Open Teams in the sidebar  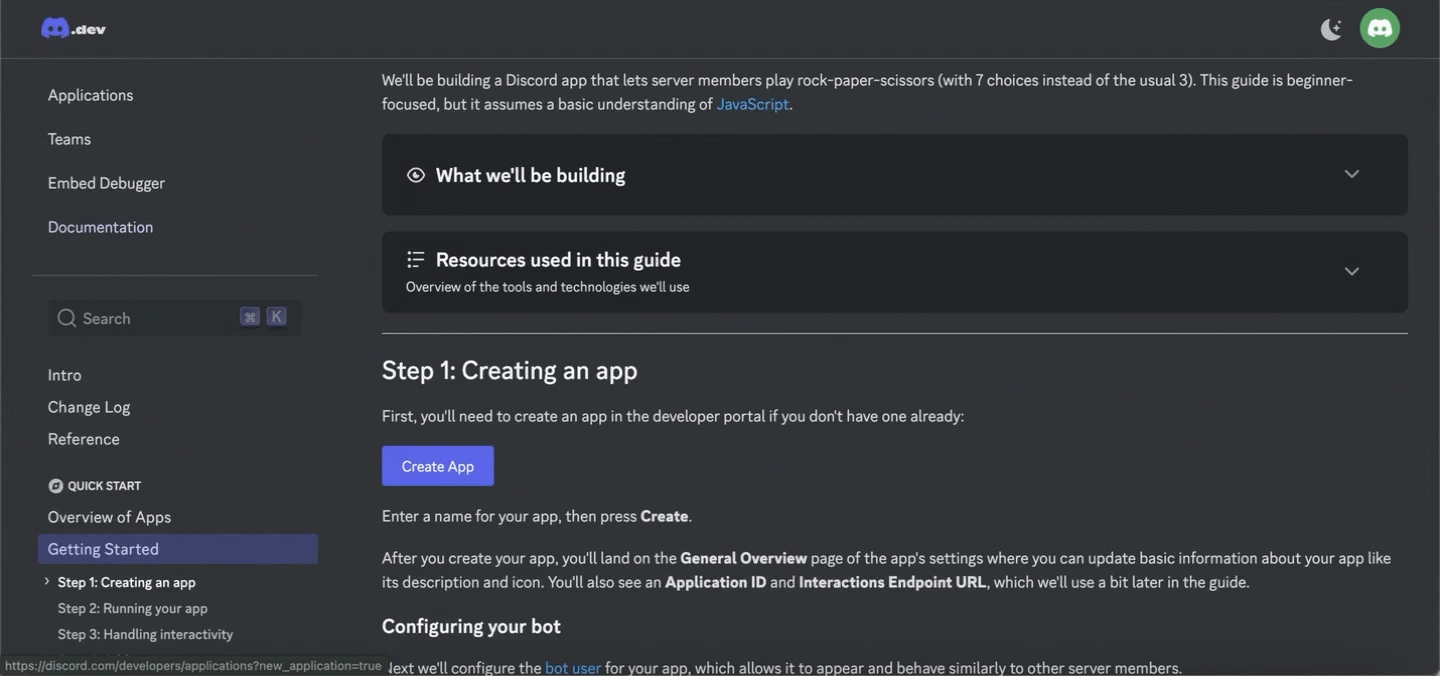click(69, 139)
